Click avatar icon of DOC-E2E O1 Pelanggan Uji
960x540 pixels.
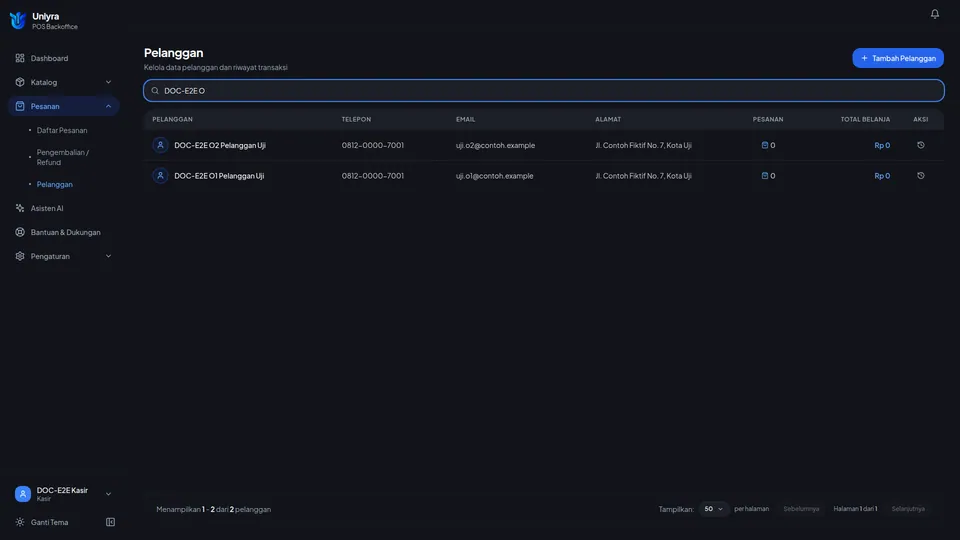pos(160,176)
